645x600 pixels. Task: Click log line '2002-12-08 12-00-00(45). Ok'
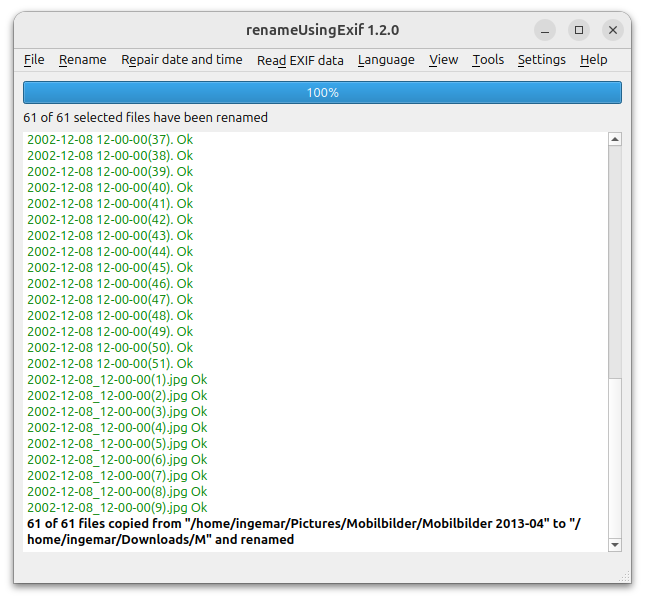[x=110, y=268]
